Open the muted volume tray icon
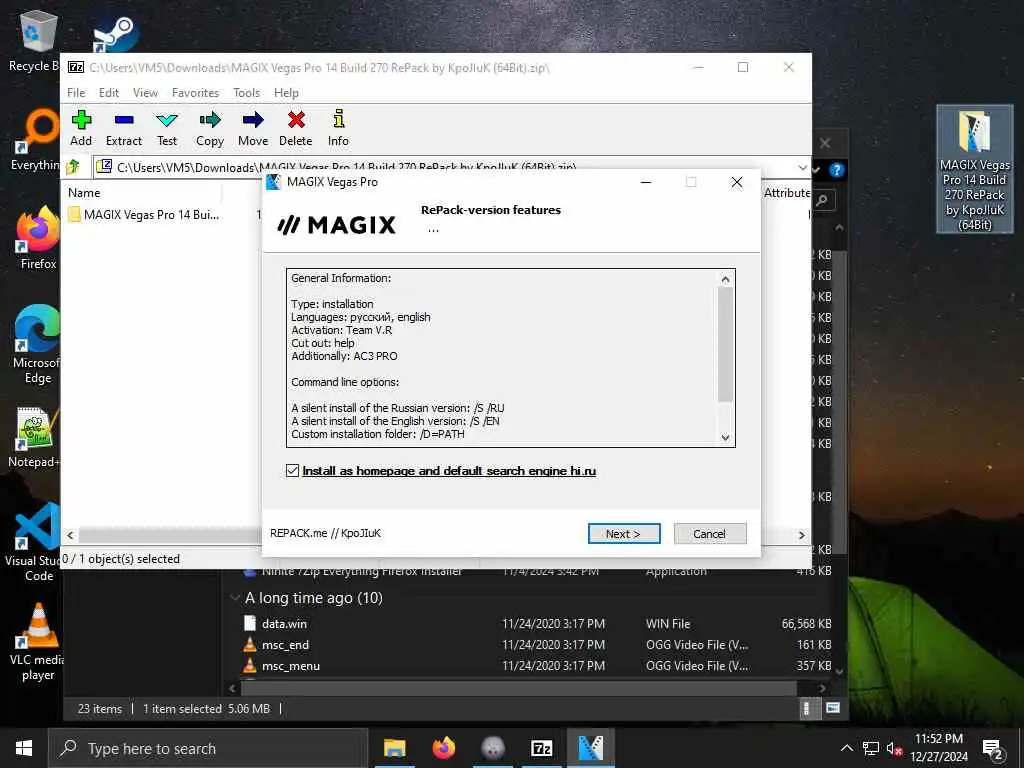1024x768 pixels. tap(894, 748)
